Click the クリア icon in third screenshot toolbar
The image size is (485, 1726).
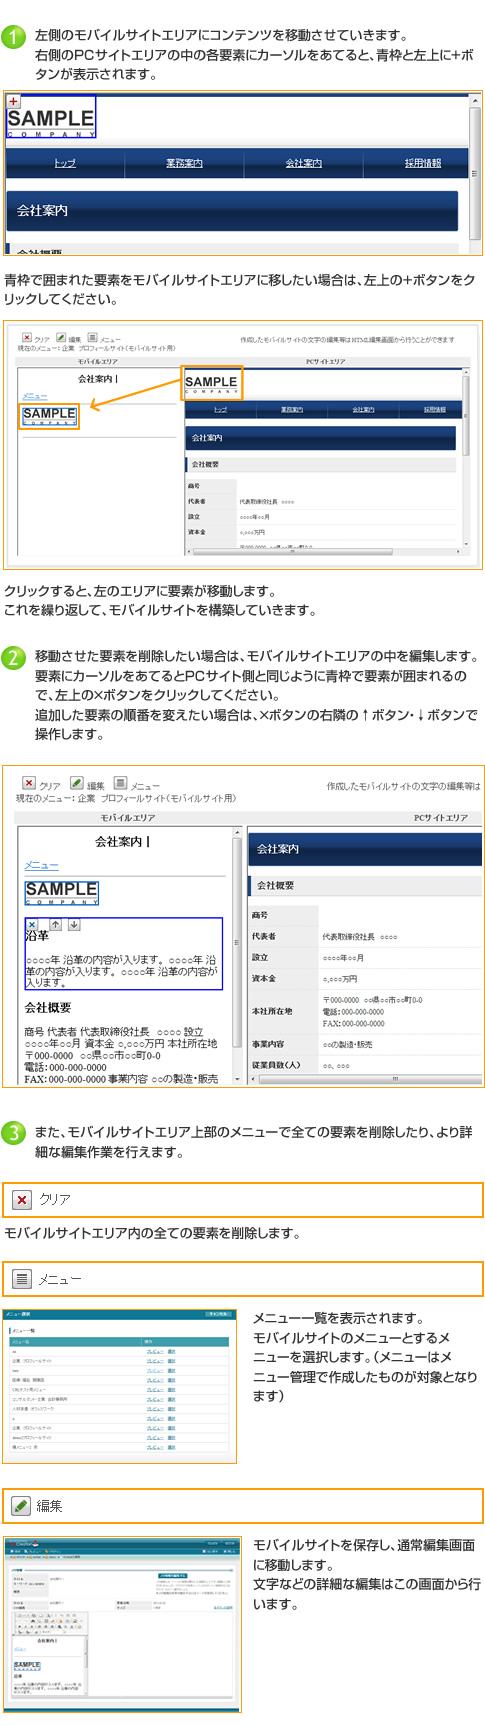(x=29, y=783)
